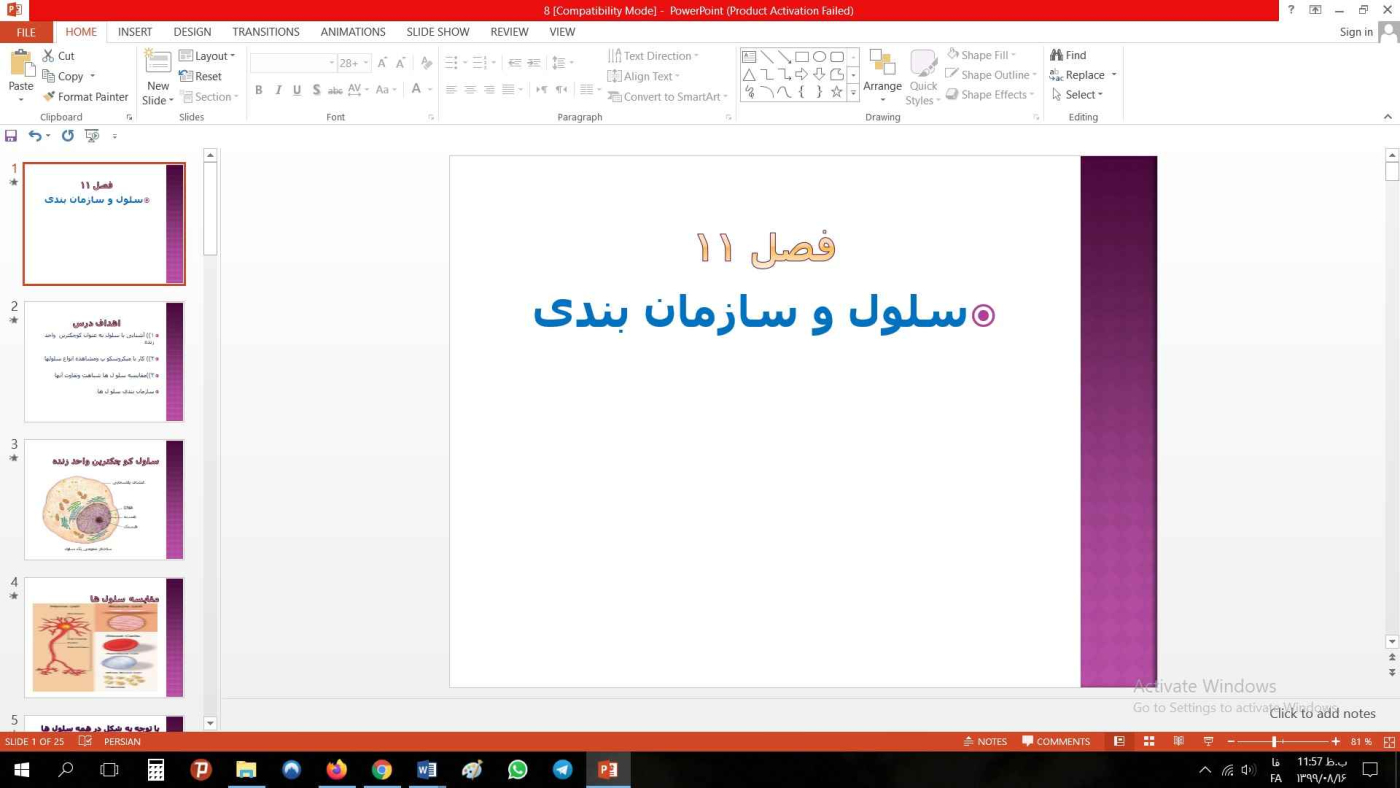Viewport: 1400px width, 788px height.
Task: Click the Save icon in Quick Access Toolbar
Action: click(11, 136)
